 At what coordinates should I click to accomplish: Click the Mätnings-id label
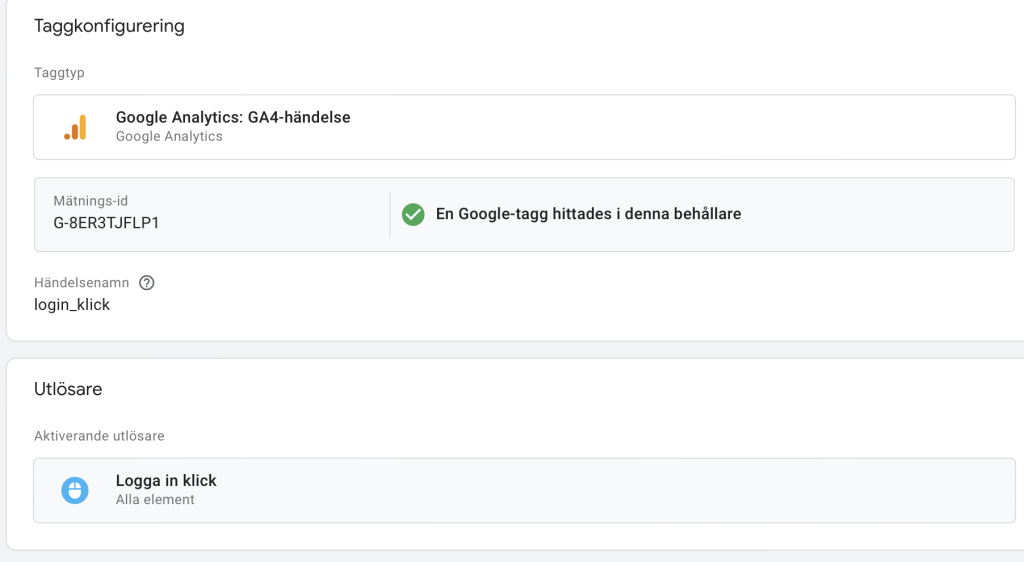(91, 201)
